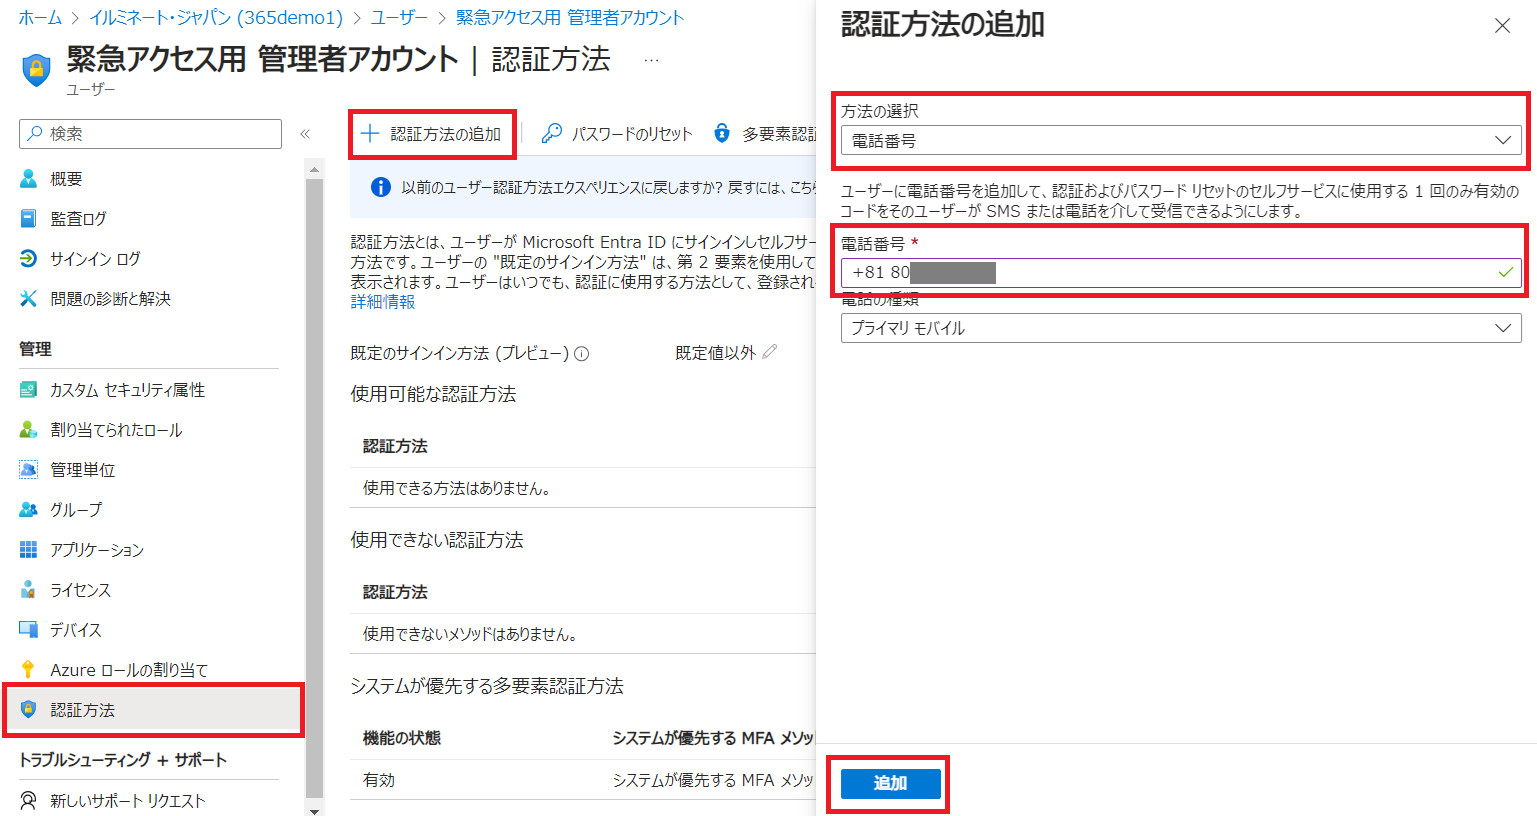This screenshot has height=816, width=1537.
Task: Click the アプリケーション grid icon
Action: (29, 550)
